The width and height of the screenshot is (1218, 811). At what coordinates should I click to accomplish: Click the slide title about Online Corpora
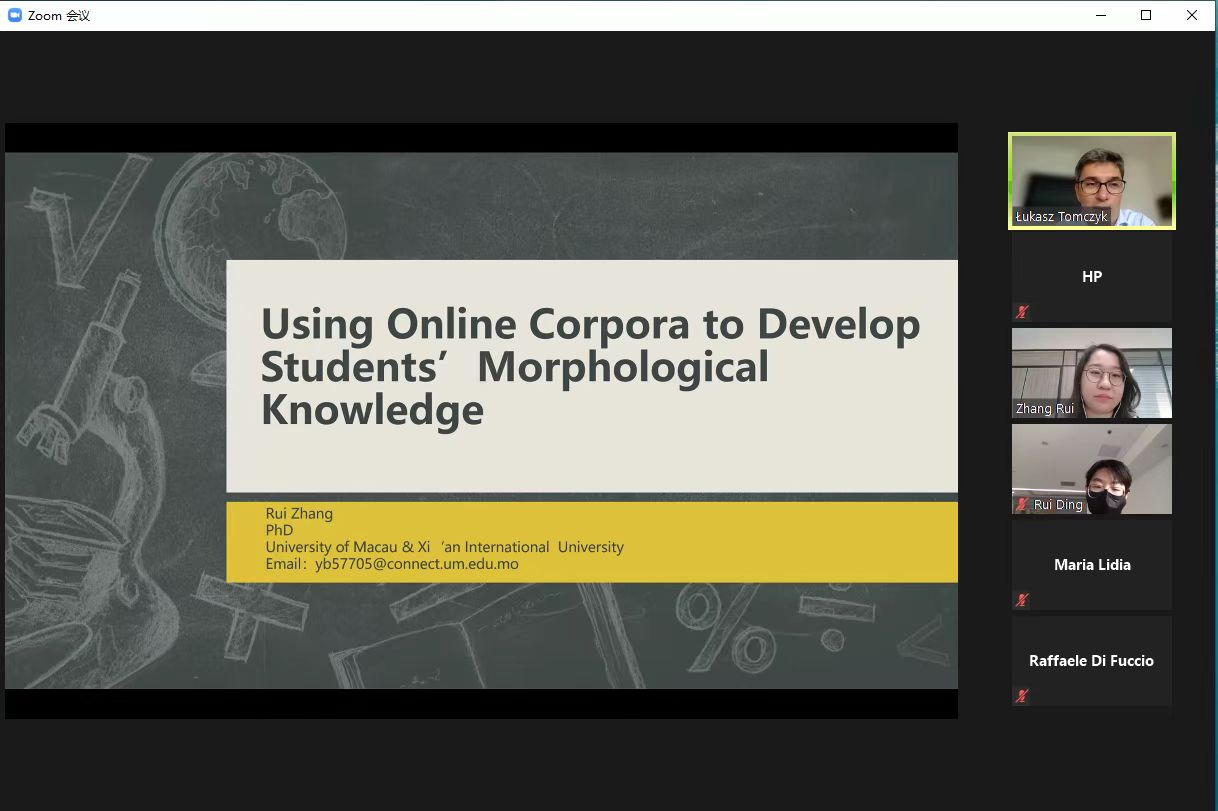(590, 366)
